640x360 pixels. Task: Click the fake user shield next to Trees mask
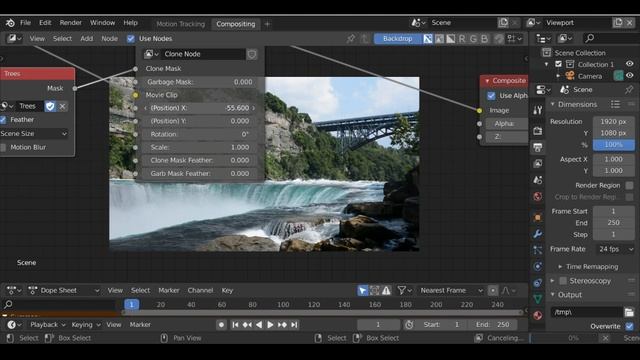pyautogui.click(x=50, y=106)
